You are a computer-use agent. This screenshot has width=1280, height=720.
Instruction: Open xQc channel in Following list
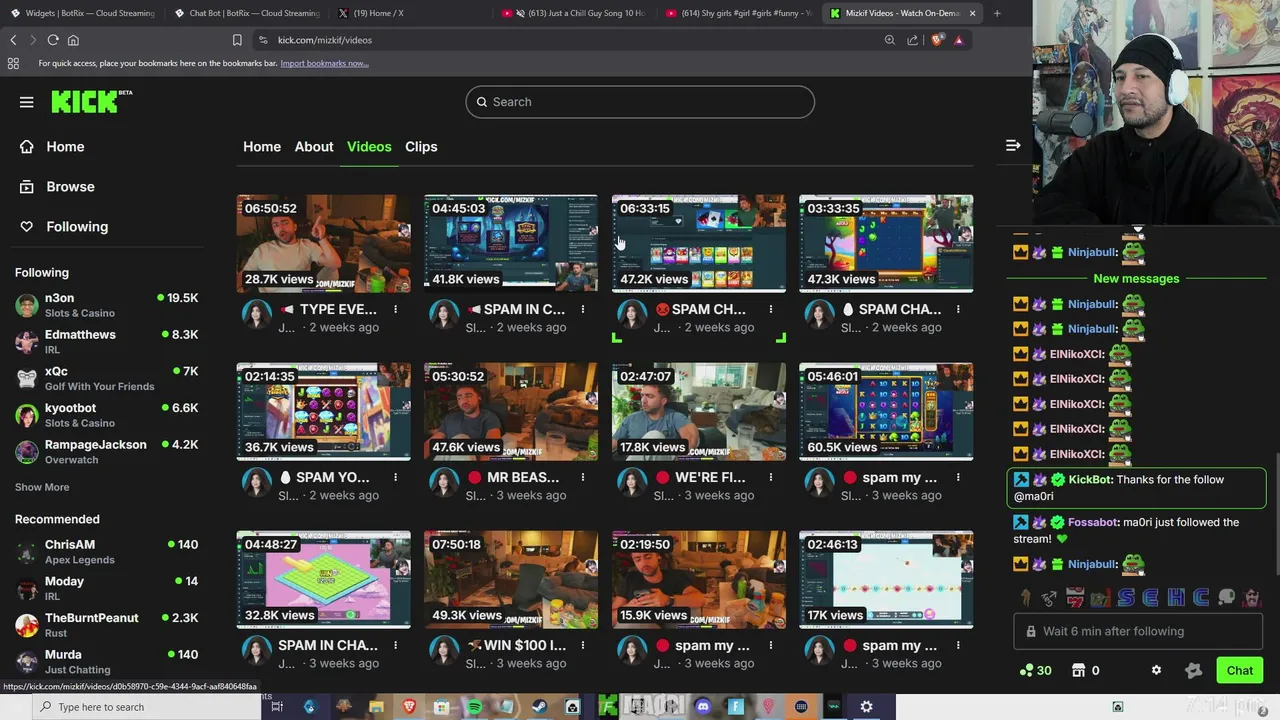[x=107, y=378]
